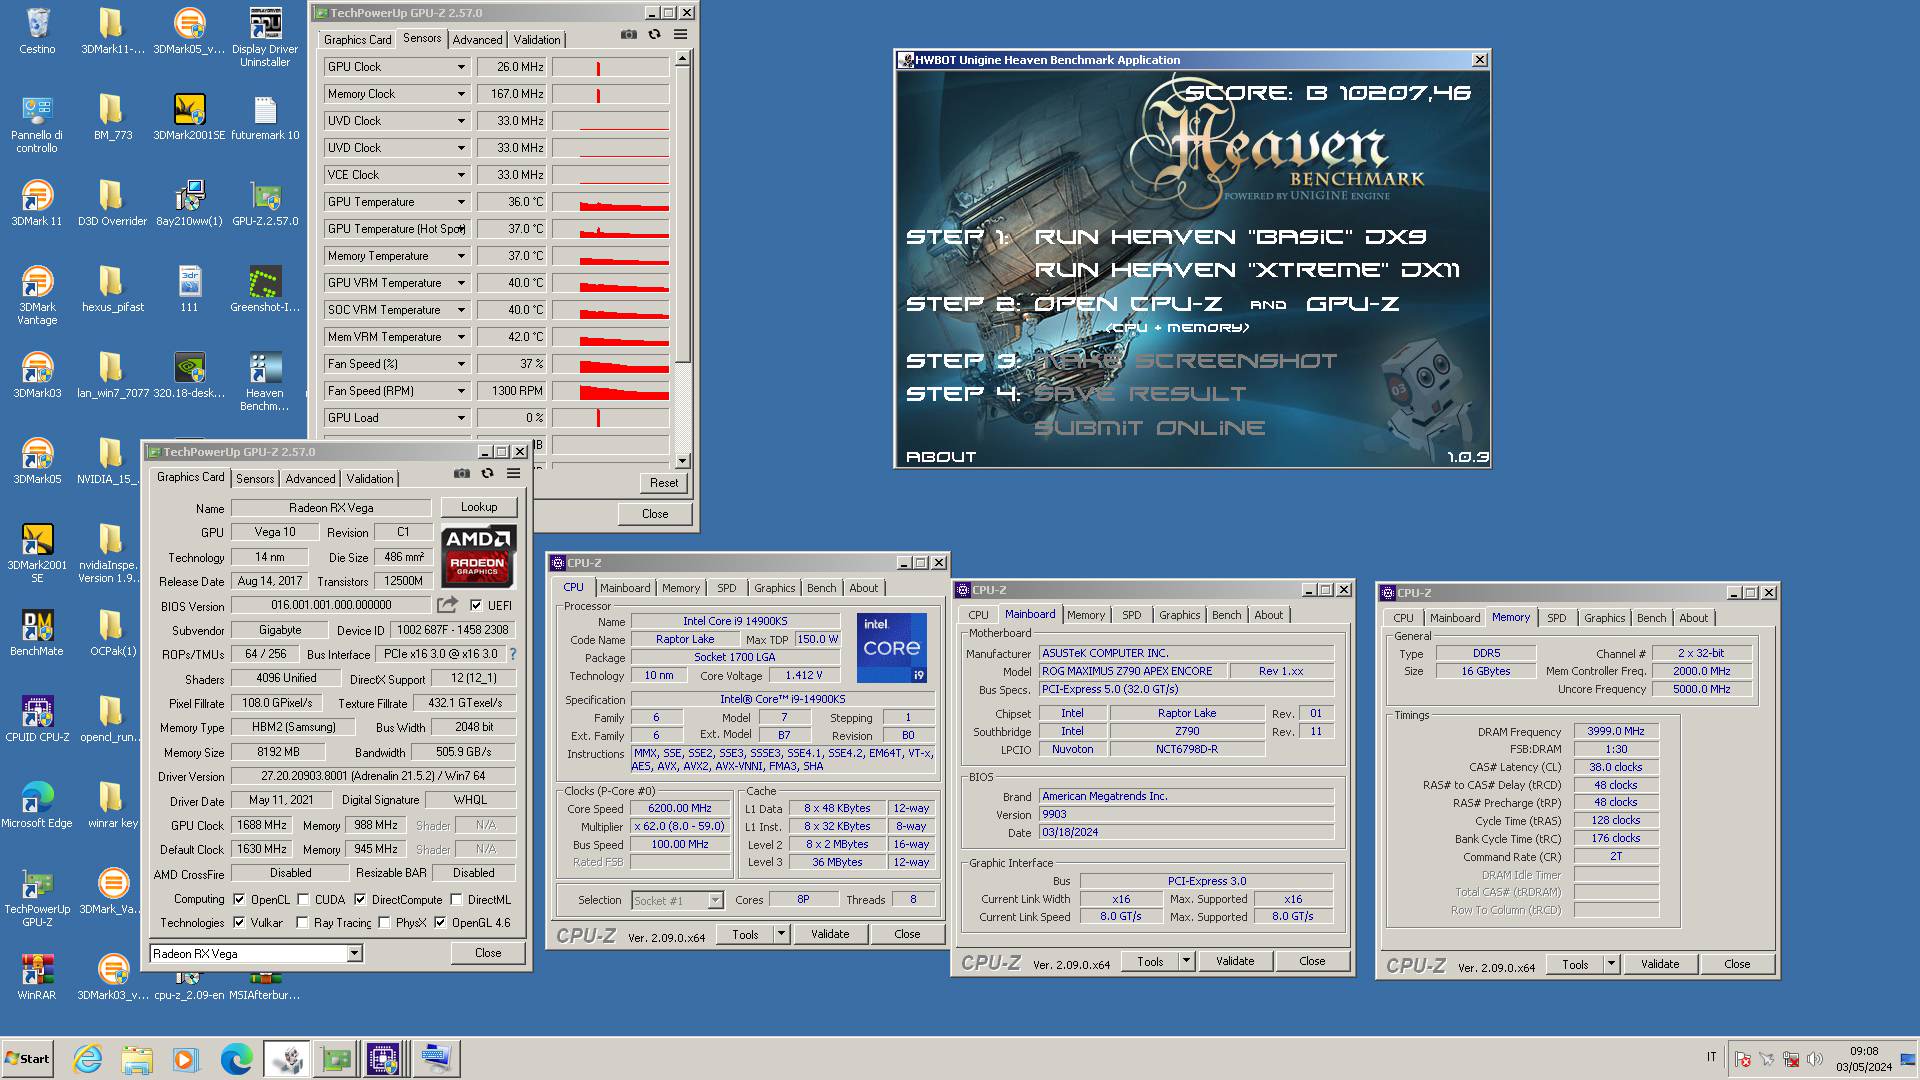Click About in the Heaven Benchmark app
This screenshot has width=1920, height=1080.
point(940,457)
